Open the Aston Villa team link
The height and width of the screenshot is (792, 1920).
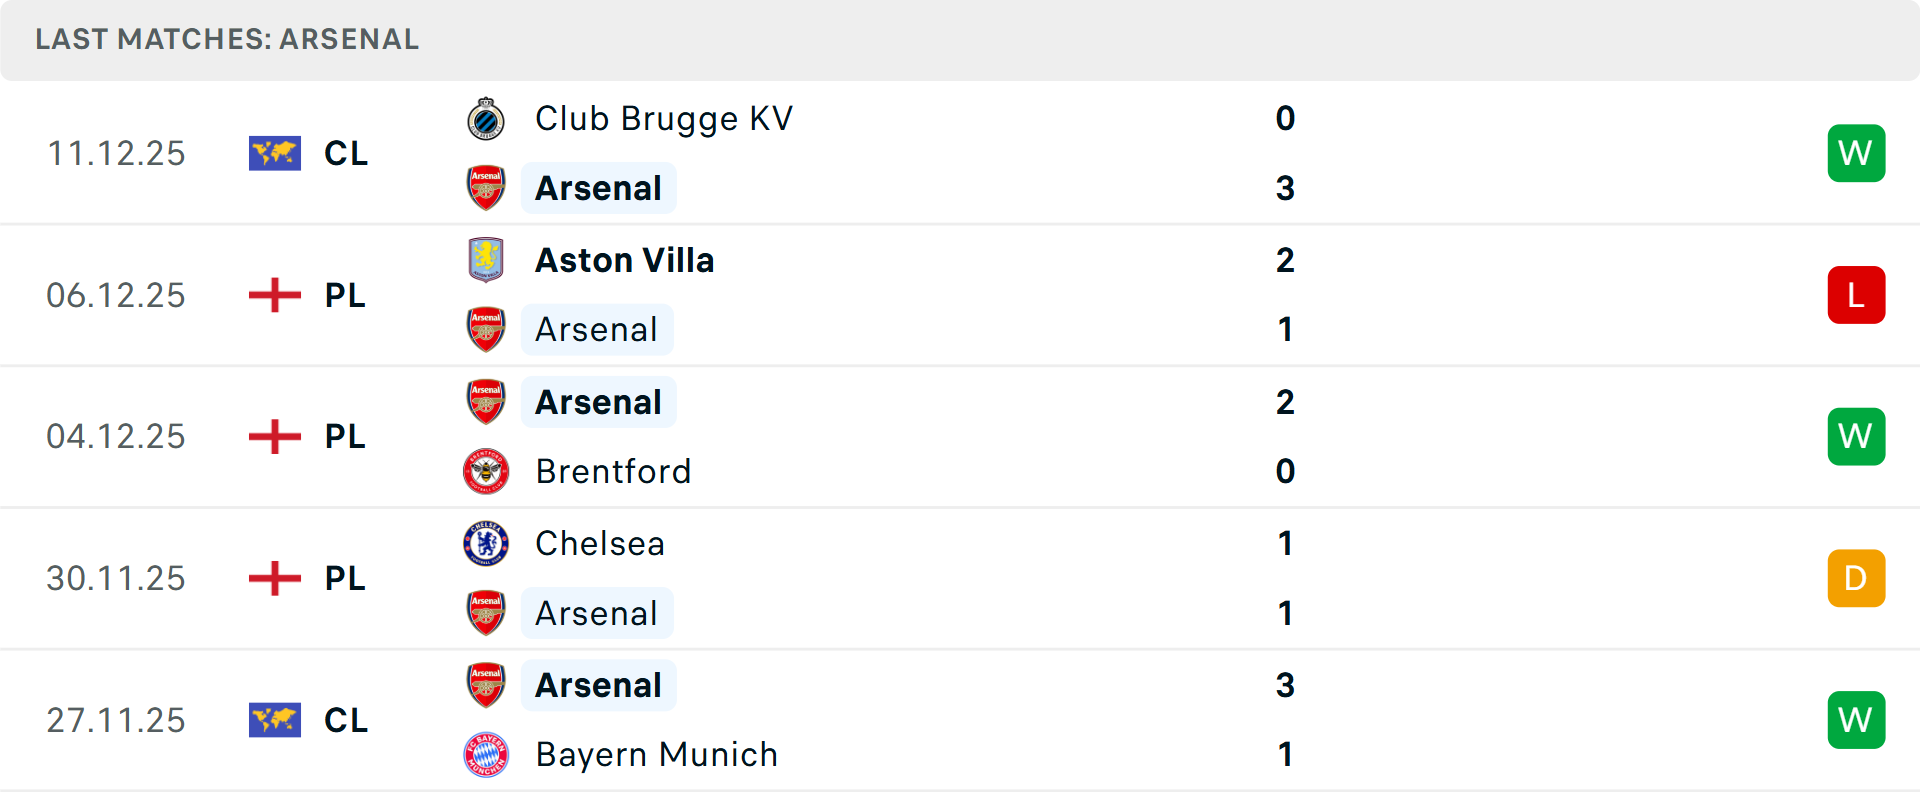[625, 260]
